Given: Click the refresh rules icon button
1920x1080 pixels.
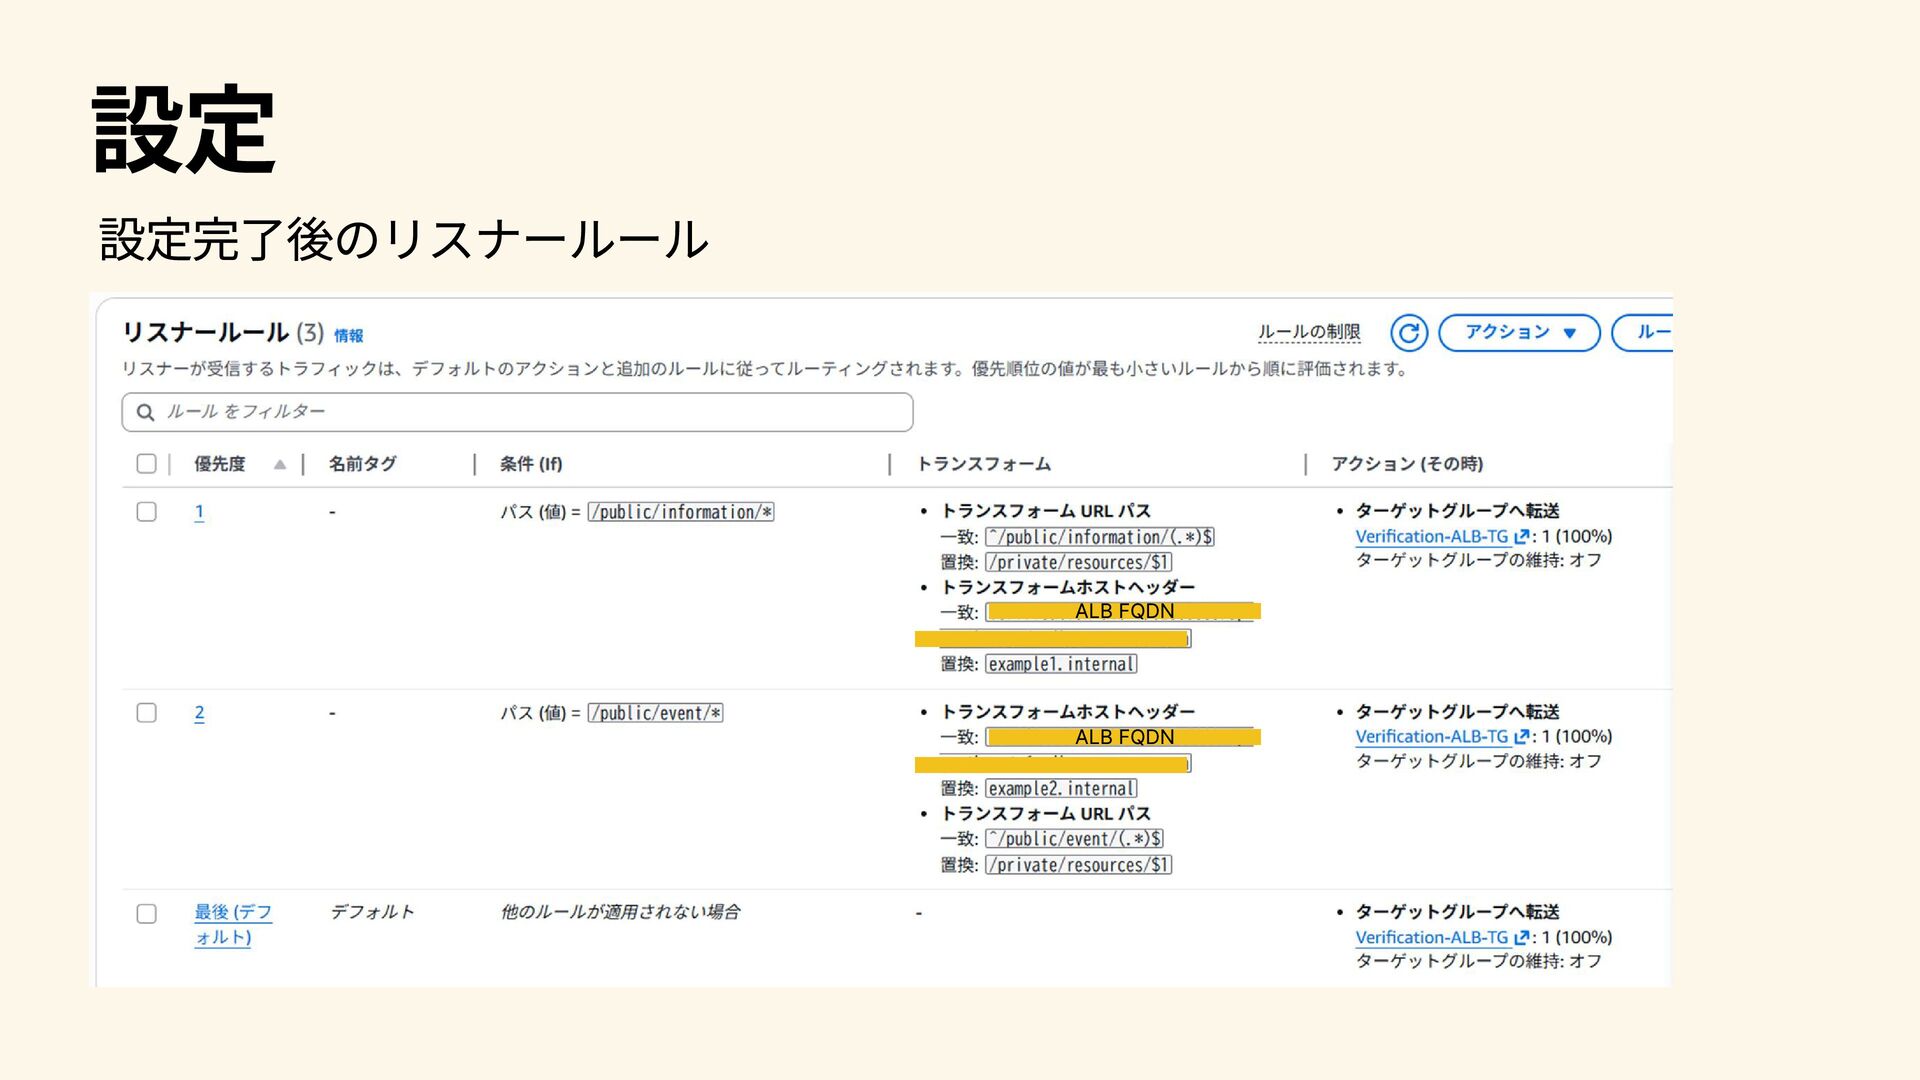Looking at the screenshot, I should (1408, 333).
